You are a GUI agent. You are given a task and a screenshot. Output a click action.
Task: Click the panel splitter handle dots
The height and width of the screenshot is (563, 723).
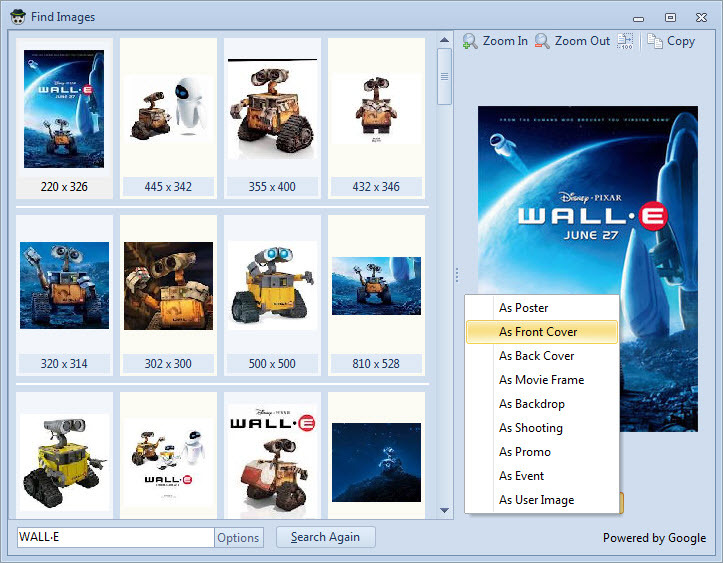(457, 275)
